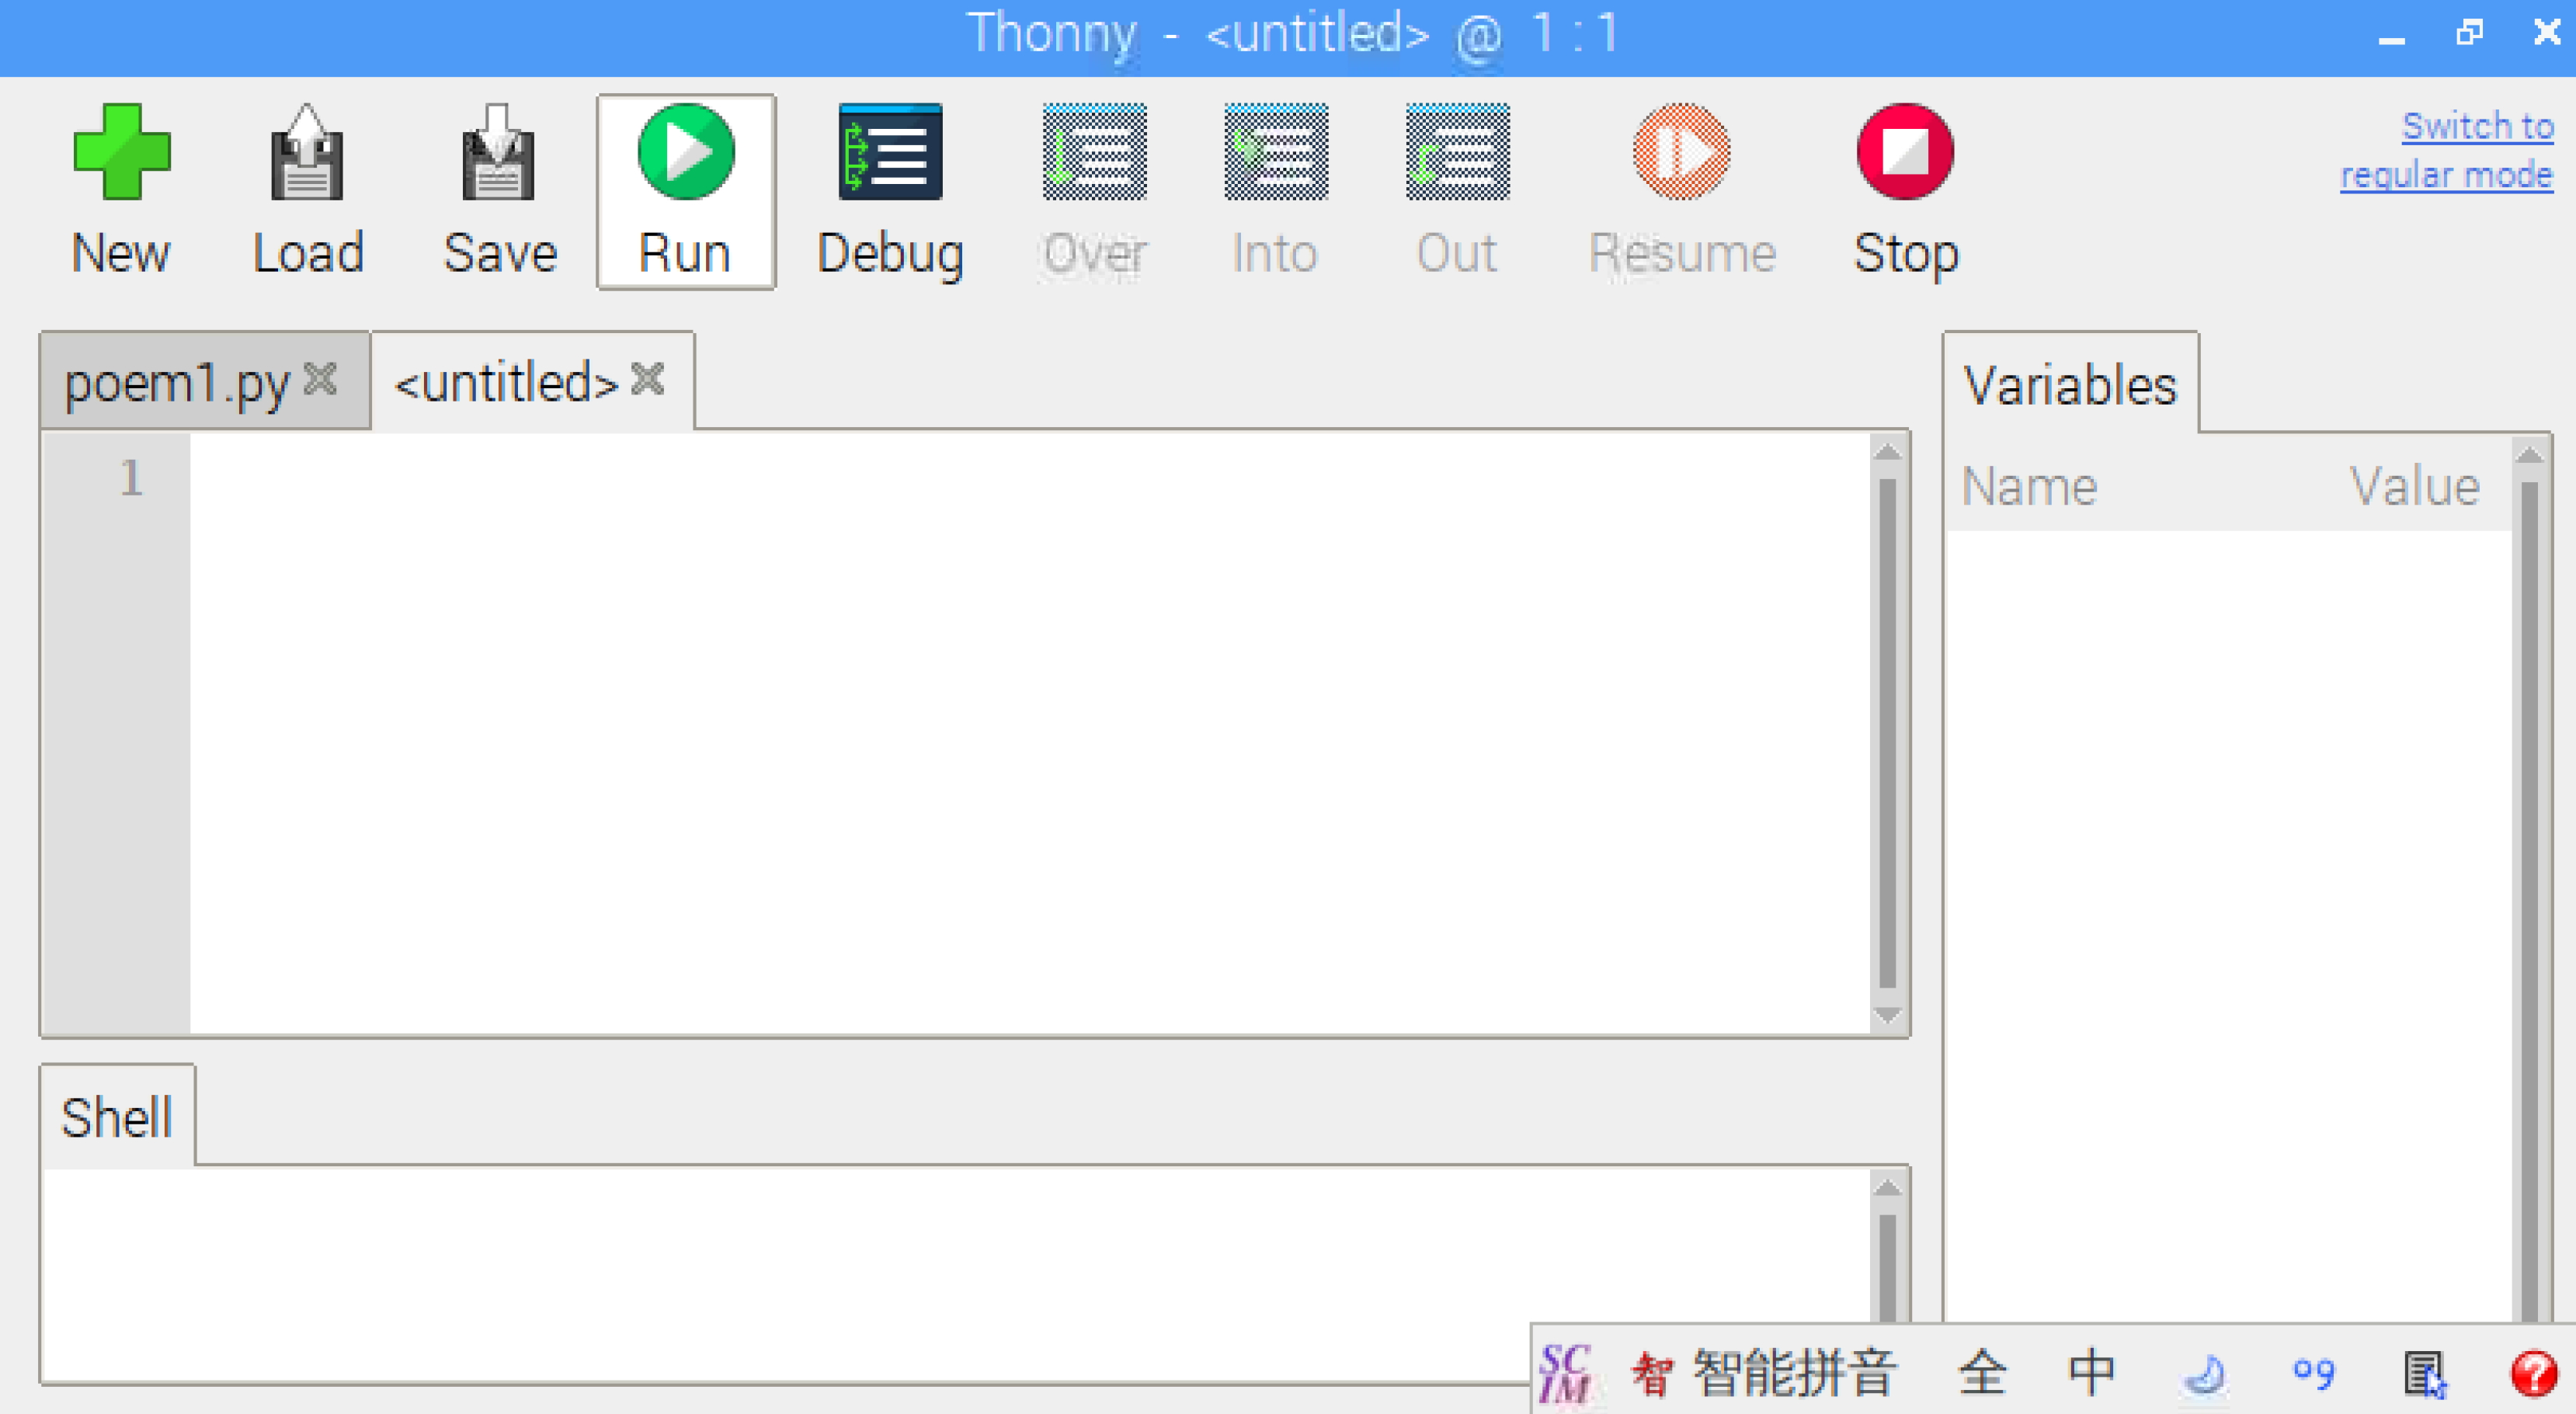Open IME help red question icon
This screenshot has height=1414, width=2576.
[x=2534, y=1373]
